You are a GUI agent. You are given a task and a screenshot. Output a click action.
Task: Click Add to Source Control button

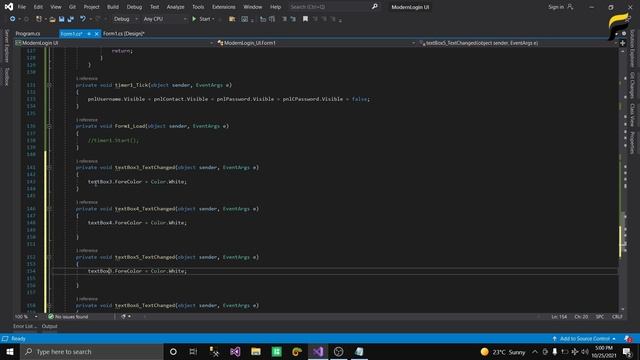pos(584,338)
